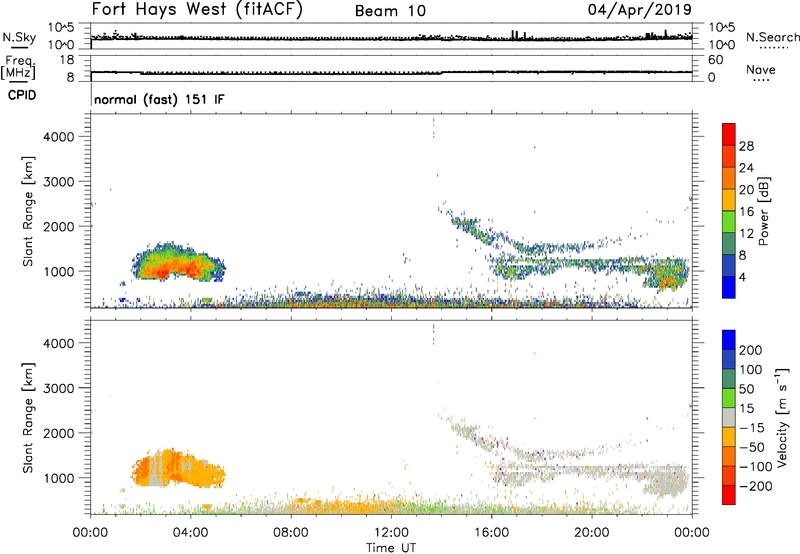The height and width of the screenshot is (554, 800).
Task: Click the 'N.Search' legend label
Action: tap(772, 37)
